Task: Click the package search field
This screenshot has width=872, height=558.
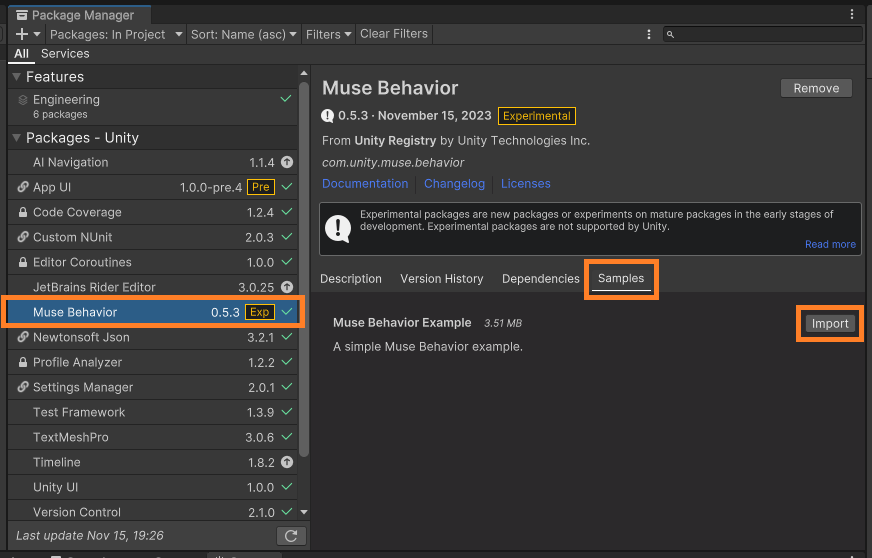Action: click(x=765, y=34)
